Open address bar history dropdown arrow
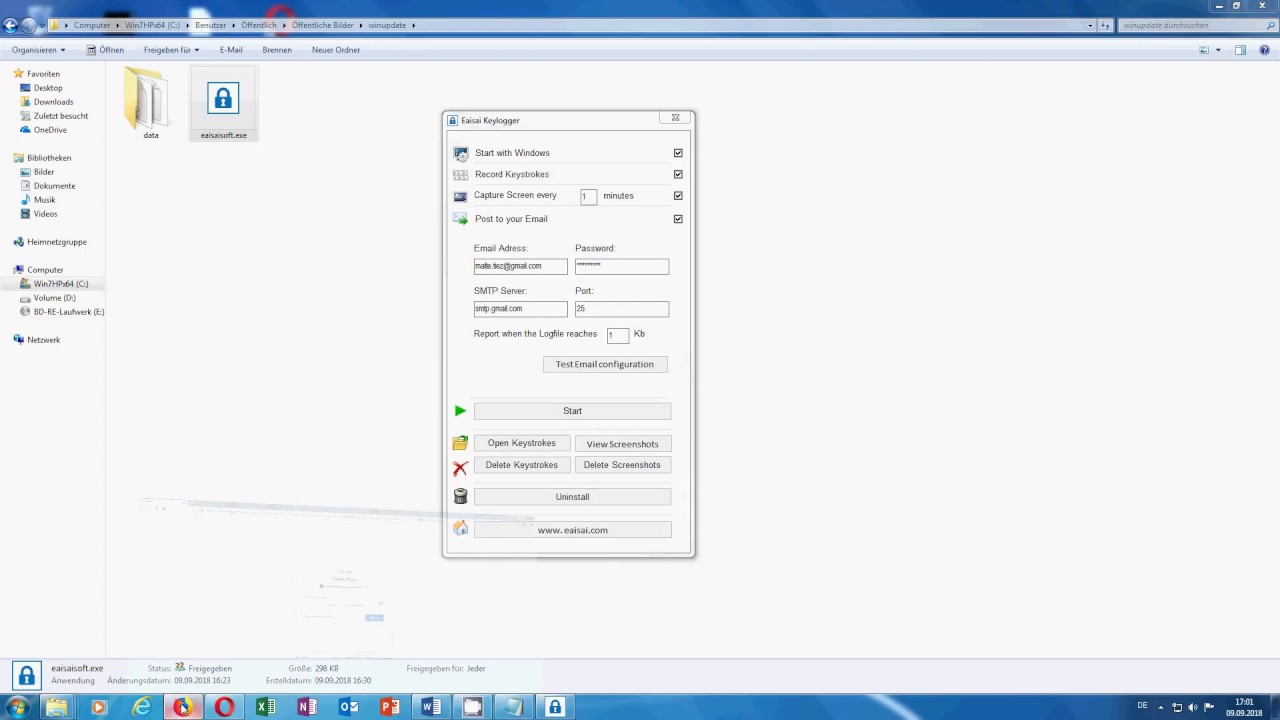1280x720 pixels. click(x=1090, y=25)
